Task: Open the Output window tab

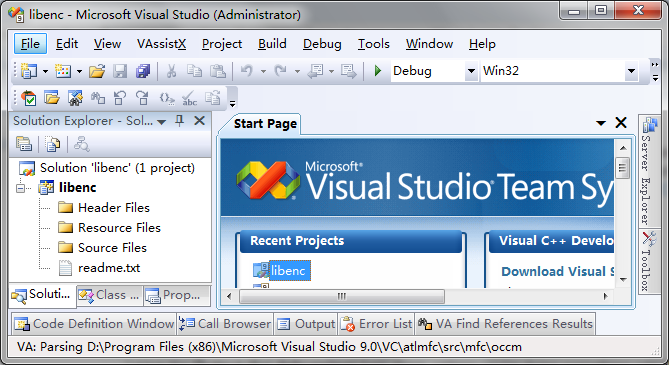Action: pyautogui.click(x=306, y=324)
